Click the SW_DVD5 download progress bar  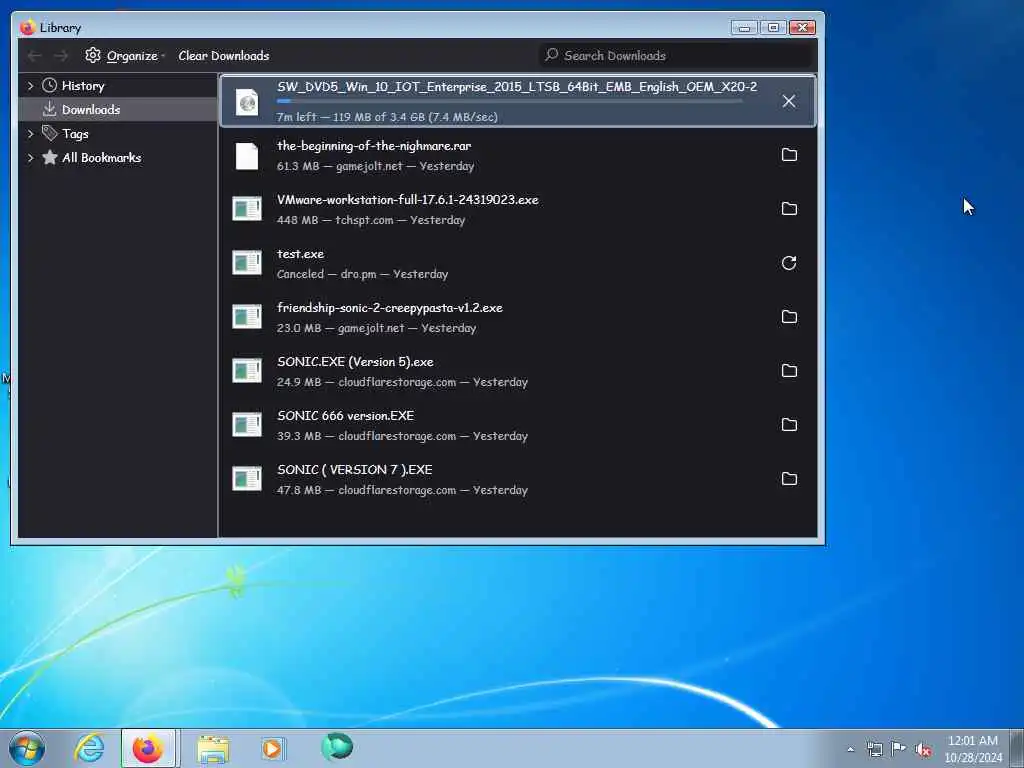point(509,101)
